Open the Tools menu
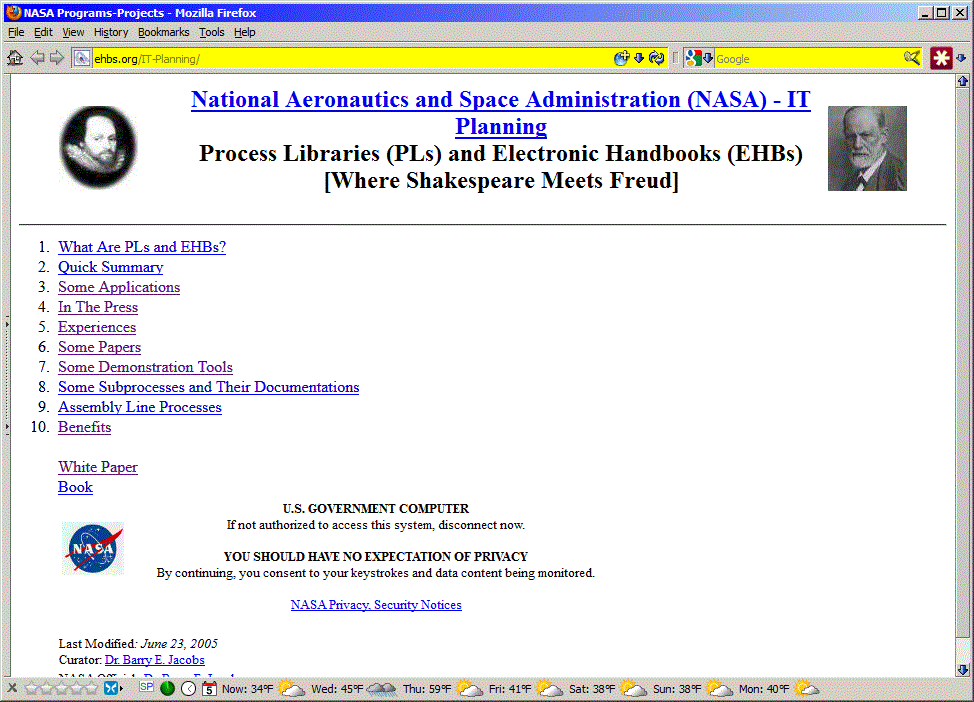This screenshot has width=974, height=702. tap(212, 32)
